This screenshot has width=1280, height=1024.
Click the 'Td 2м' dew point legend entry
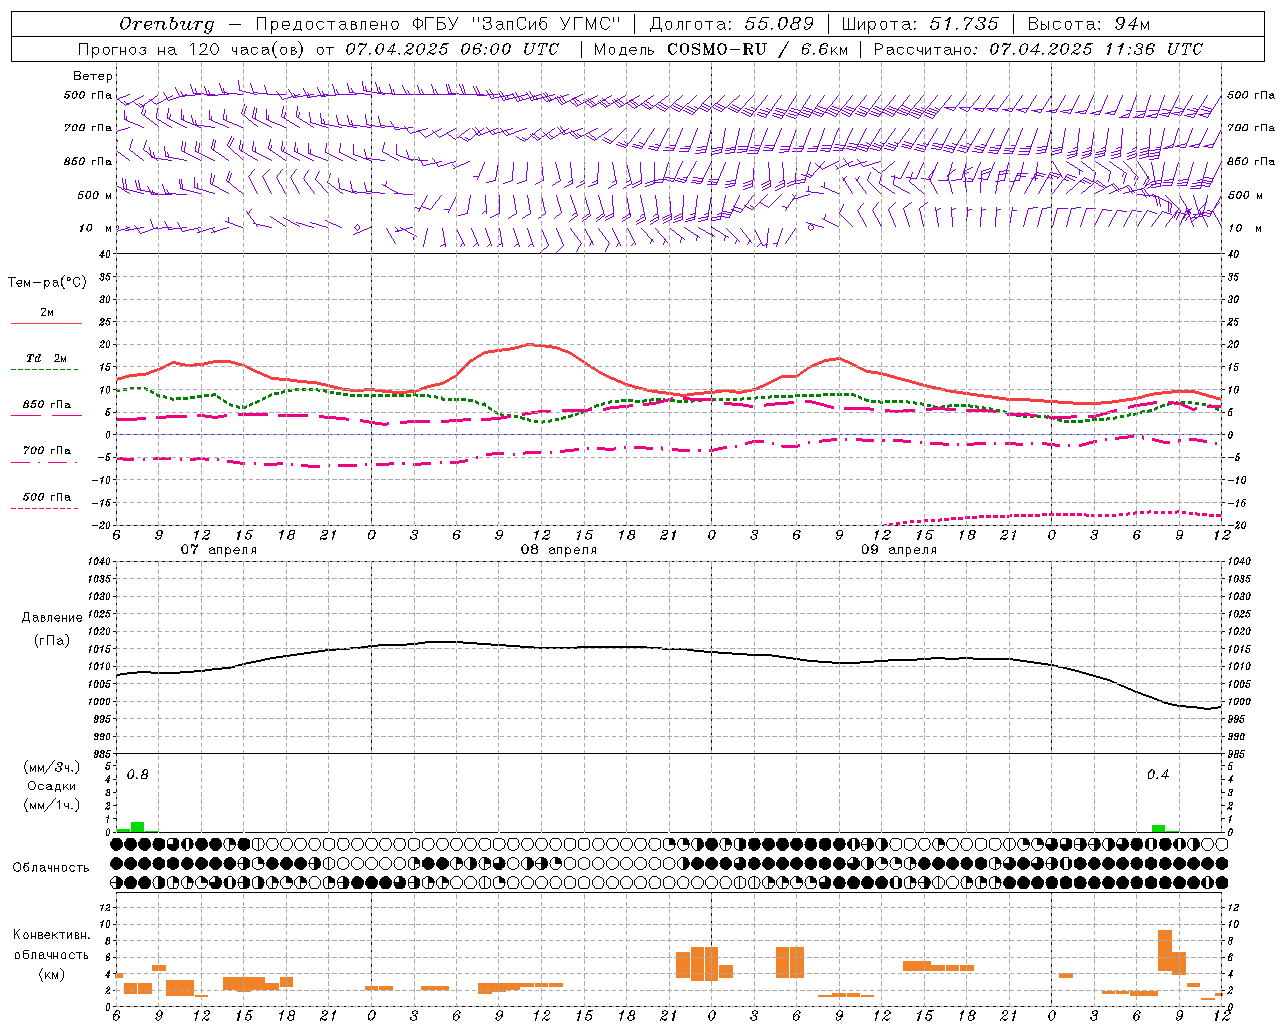point(47,358)
